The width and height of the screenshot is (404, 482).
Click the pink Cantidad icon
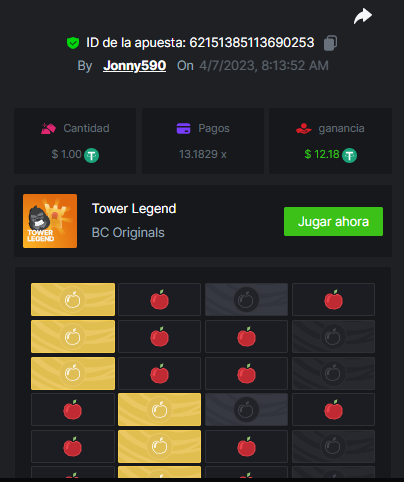[48, 129]
